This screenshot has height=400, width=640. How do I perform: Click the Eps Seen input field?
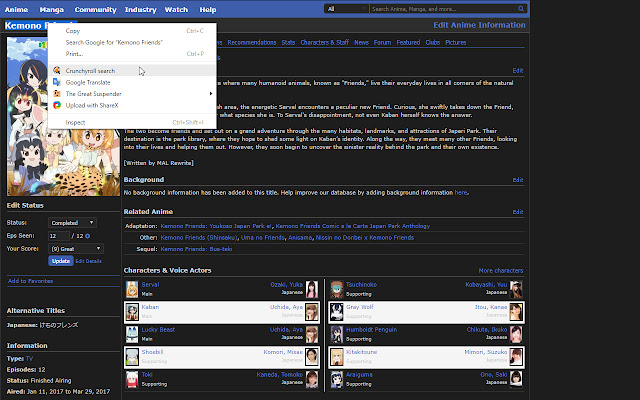(x=59, y=236)
